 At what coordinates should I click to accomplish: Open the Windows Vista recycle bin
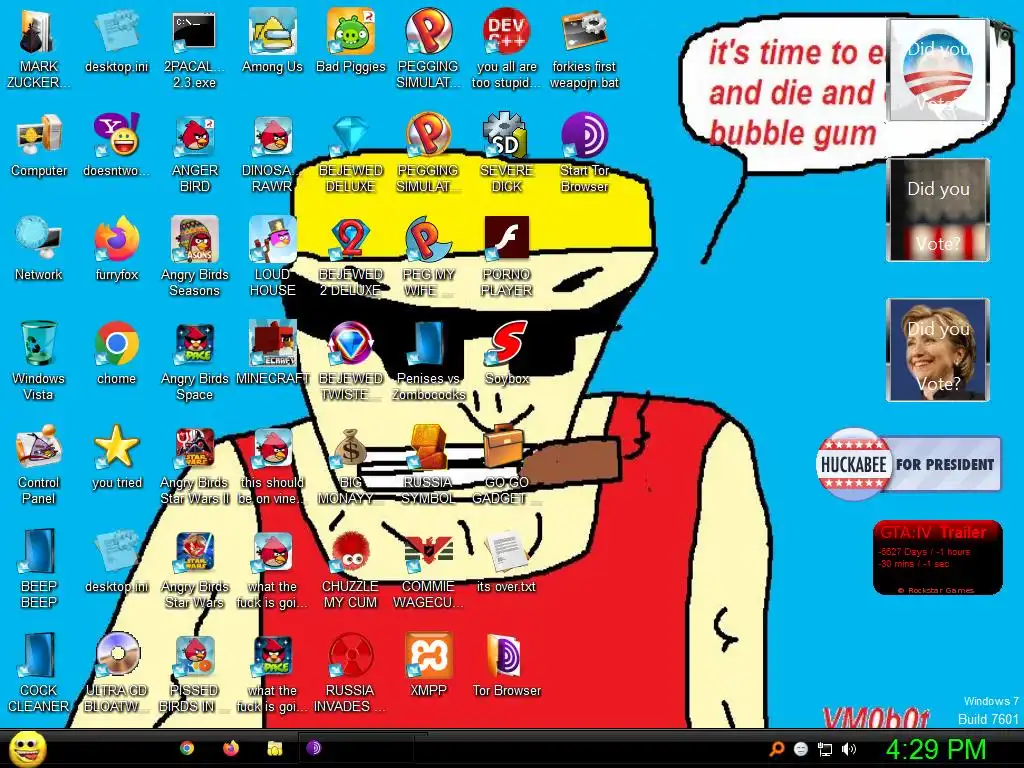click(39, 361)
